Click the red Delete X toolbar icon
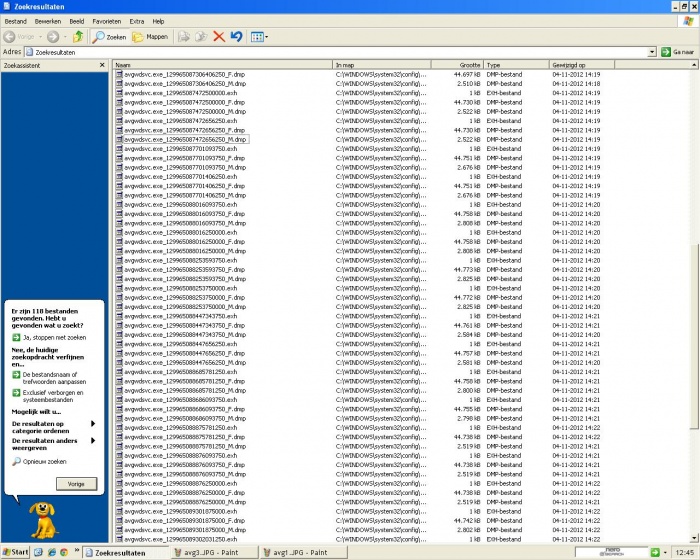Viewport: 700px width, 560px height. 219,36
